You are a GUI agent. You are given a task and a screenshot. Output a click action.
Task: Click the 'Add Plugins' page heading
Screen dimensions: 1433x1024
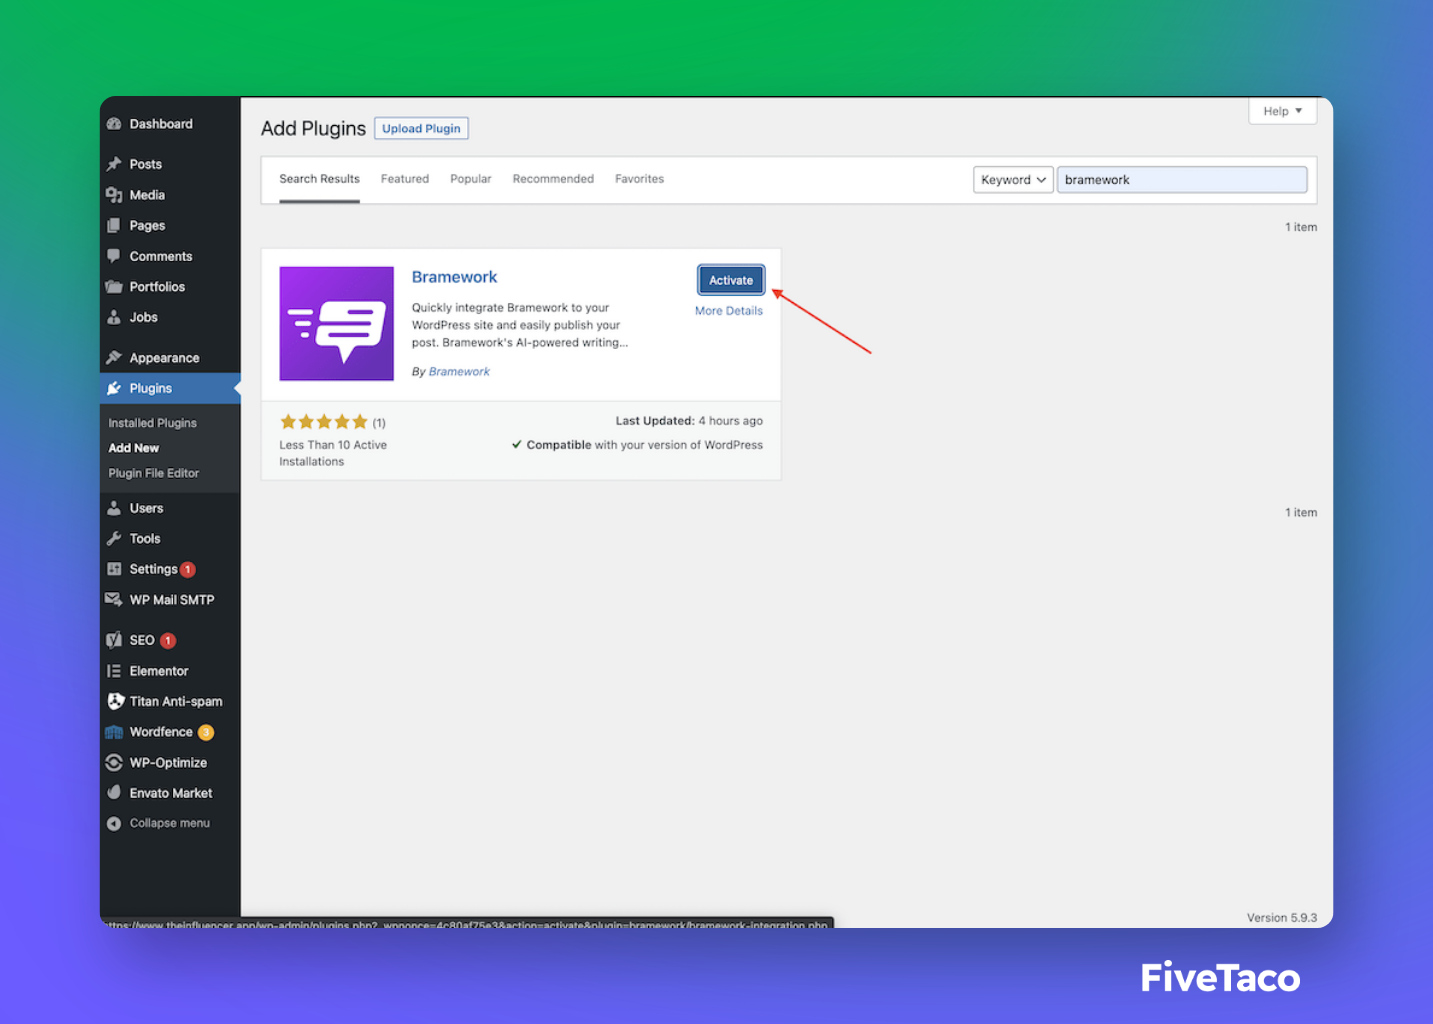313,129
